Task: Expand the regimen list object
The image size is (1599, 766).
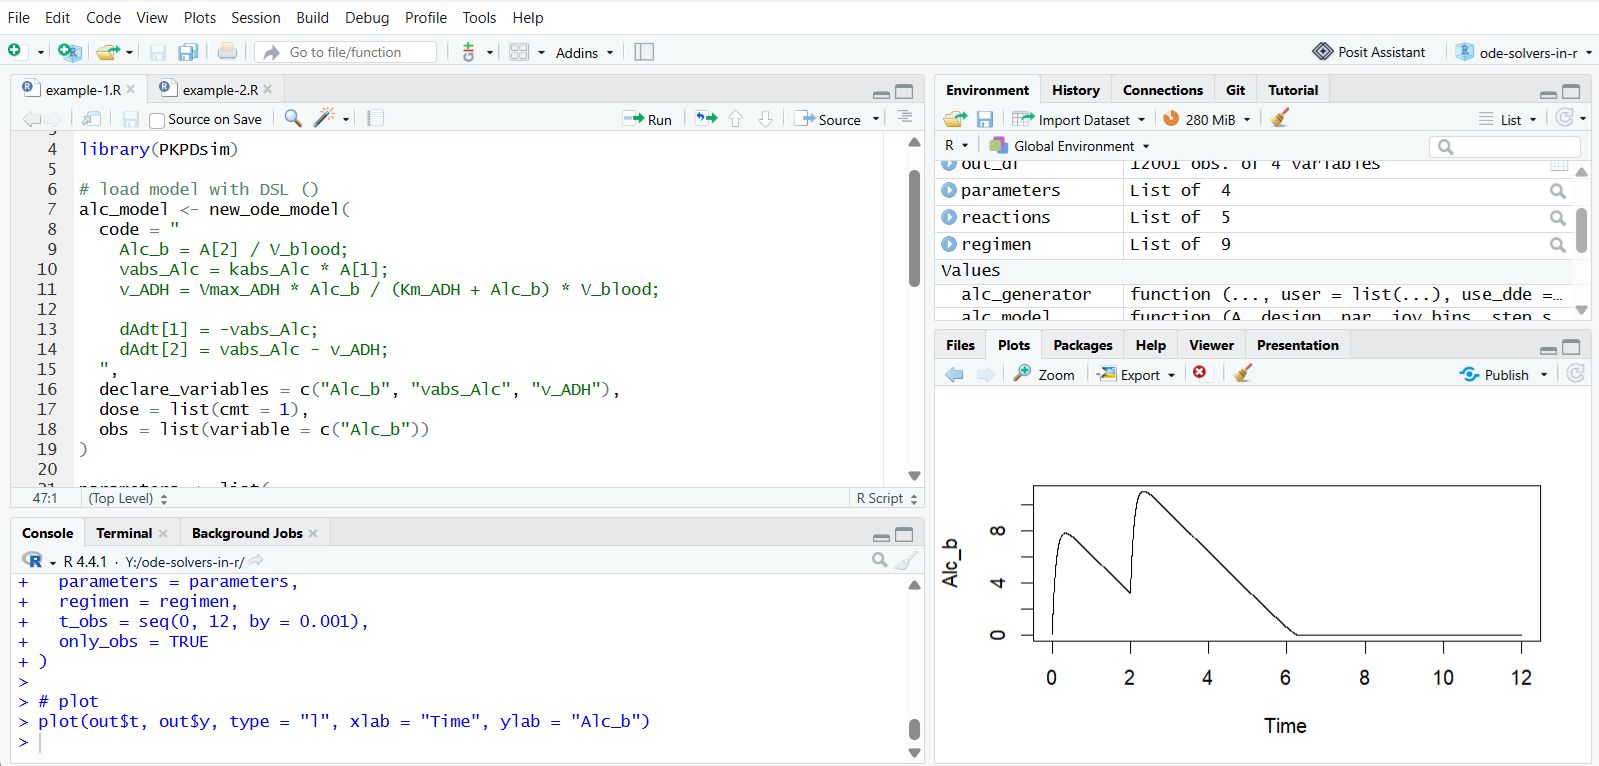Action: [x=949, y=244]
